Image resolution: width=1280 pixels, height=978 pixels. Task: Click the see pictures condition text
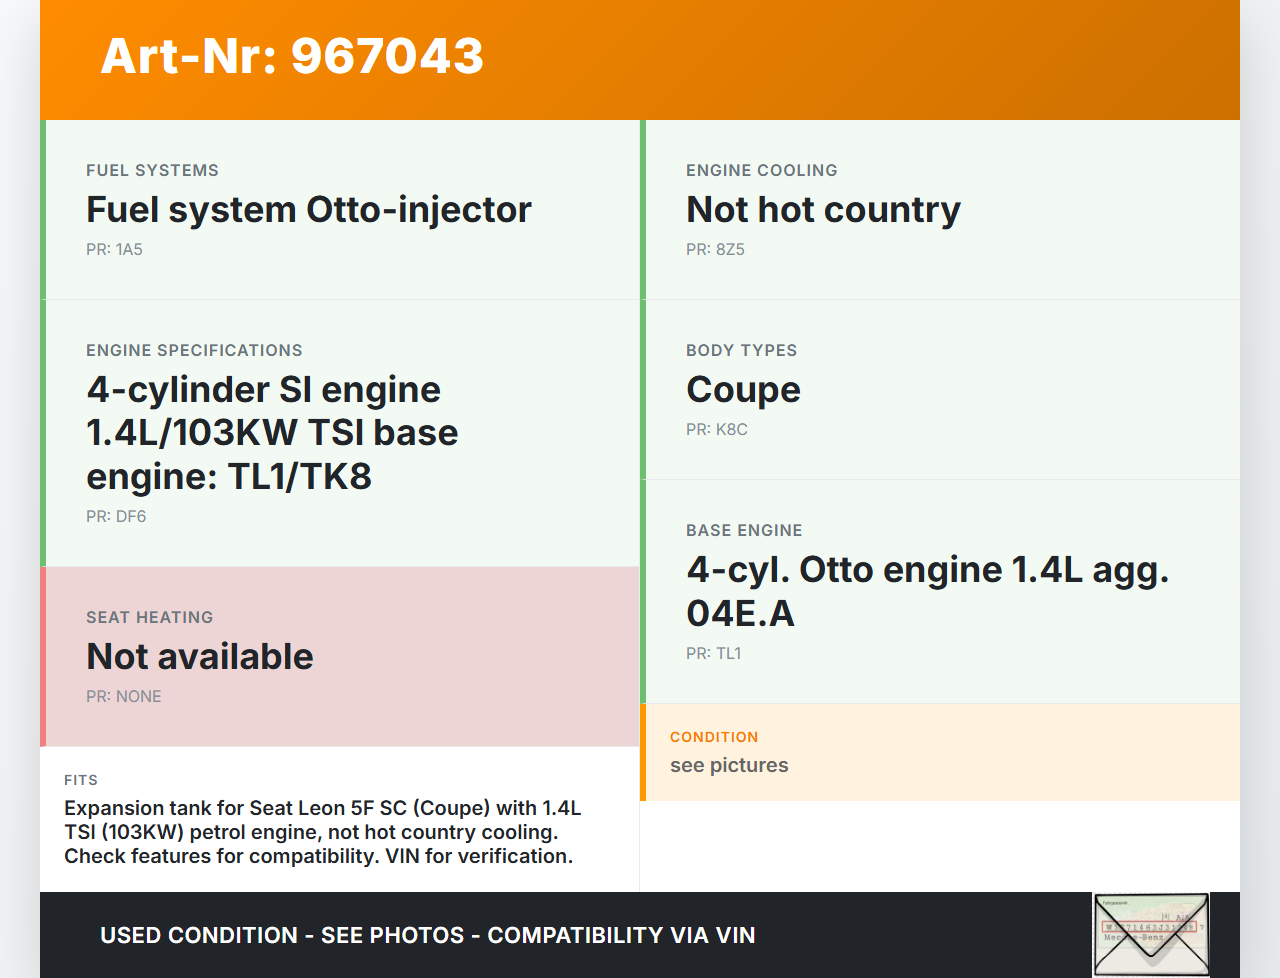[729, 766]
